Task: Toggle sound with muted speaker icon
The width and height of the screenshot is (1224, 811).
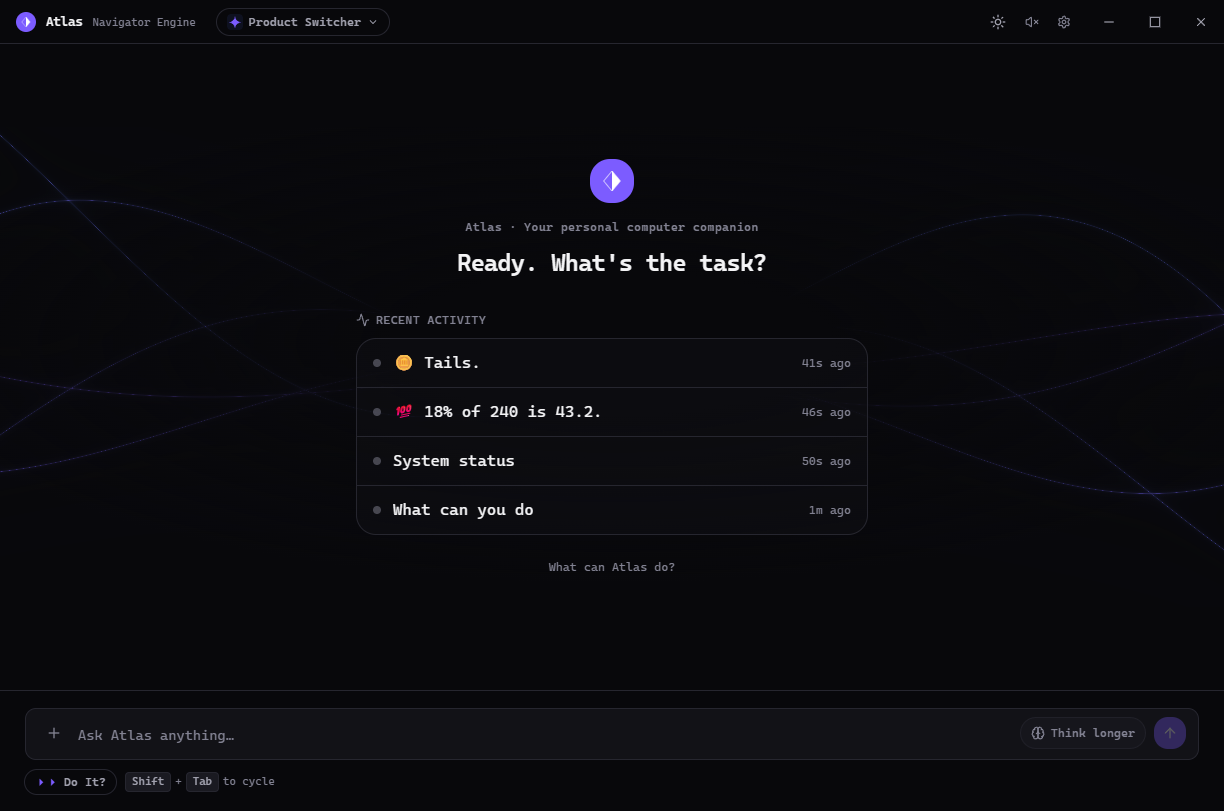Action: click(1031, 22)
